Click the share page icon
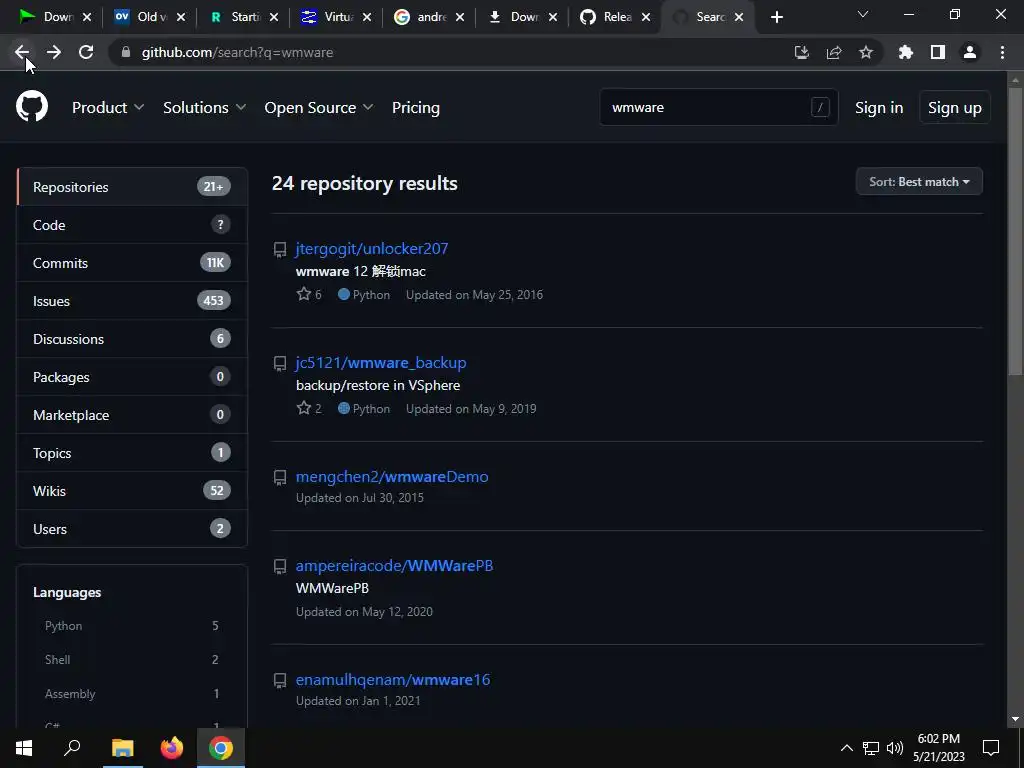The image size is (1024, 768). click(834, 52)
